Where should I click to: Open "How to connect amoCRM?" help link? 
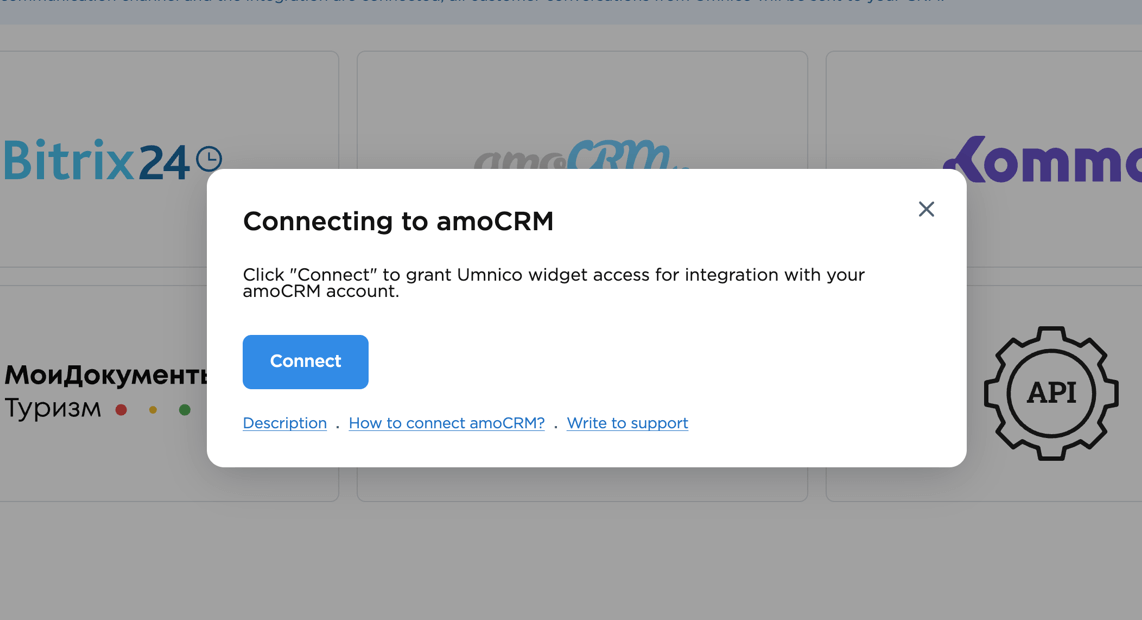[446, 423]
